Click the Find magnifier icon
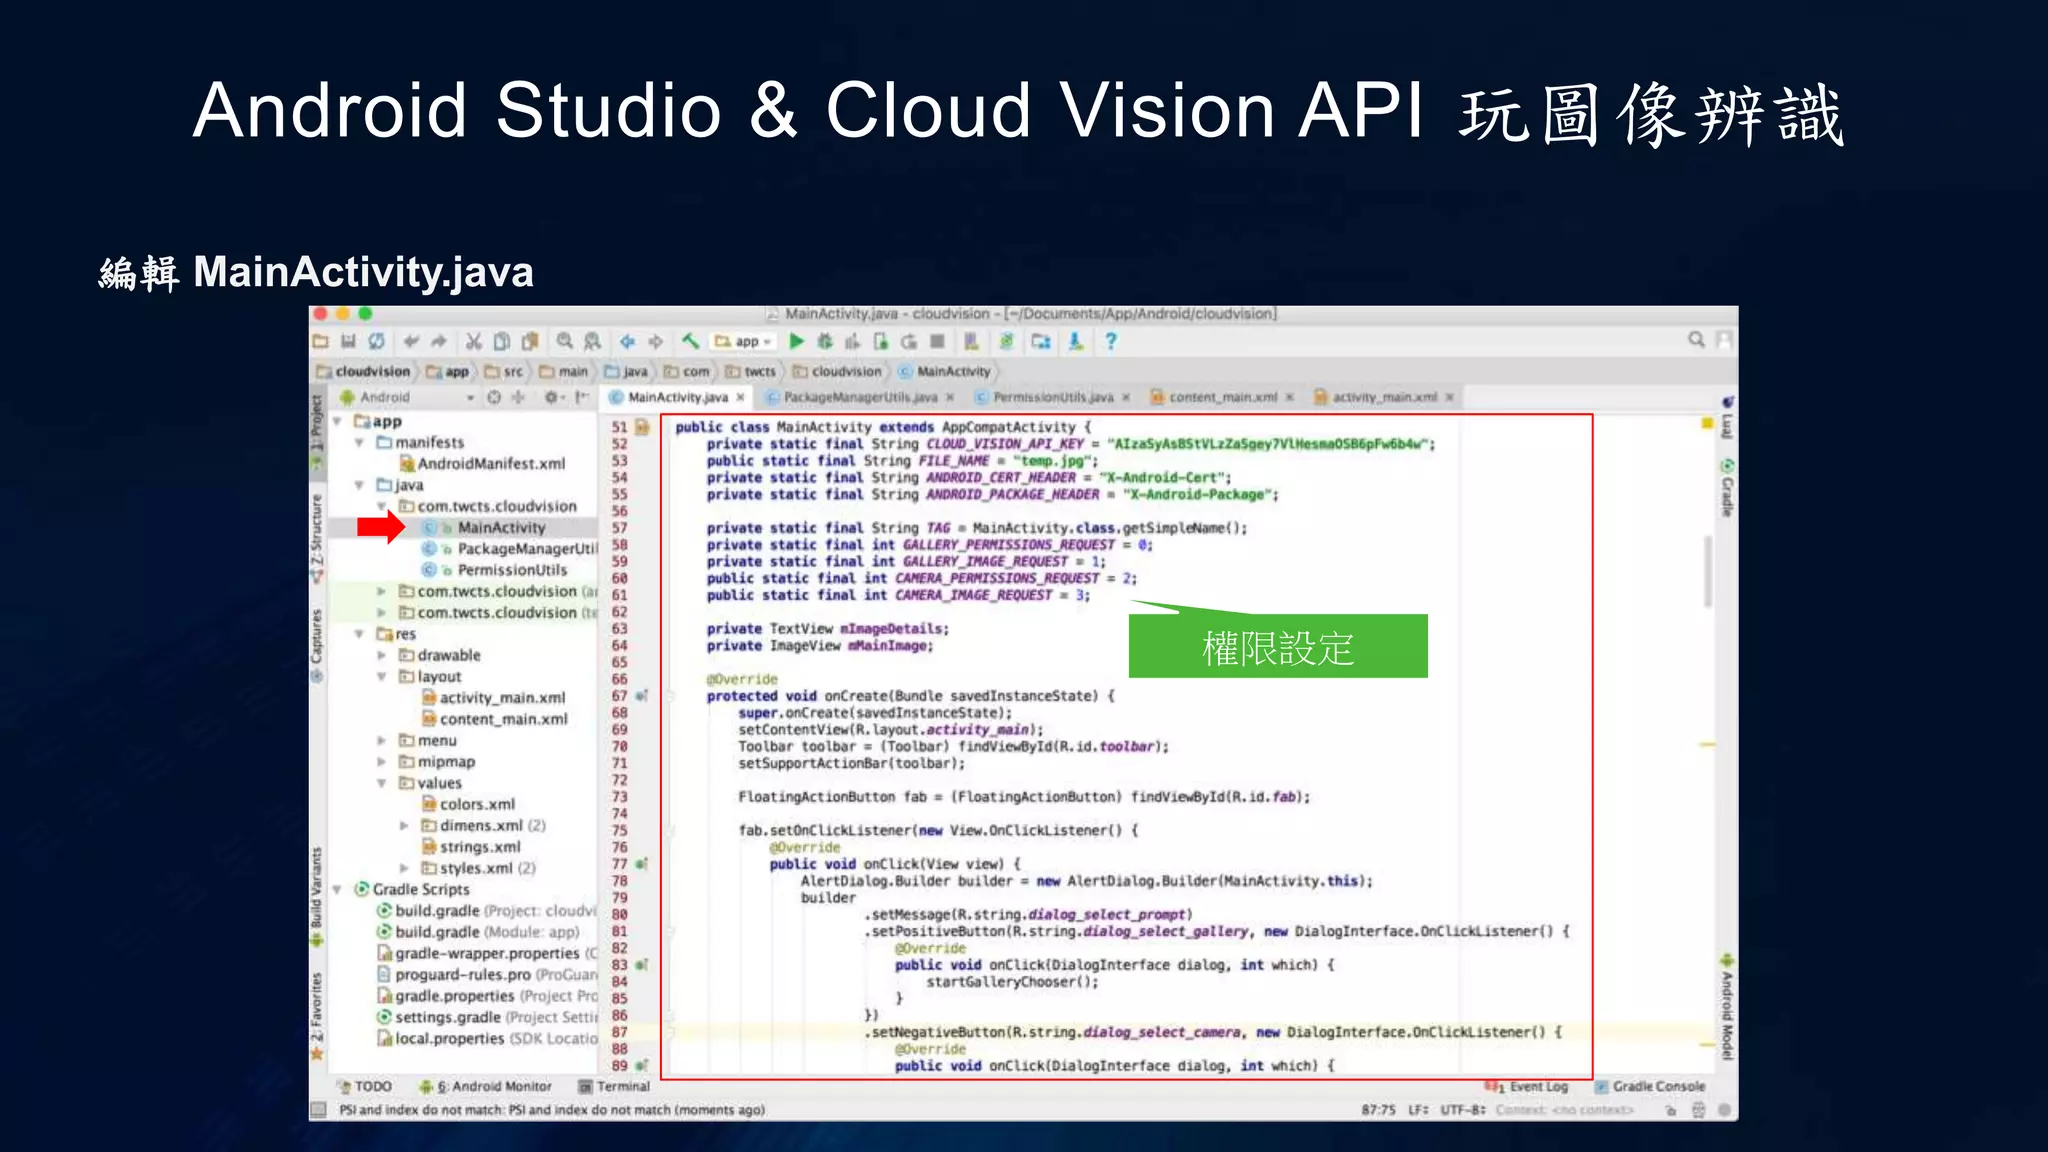 pos(565,341)
